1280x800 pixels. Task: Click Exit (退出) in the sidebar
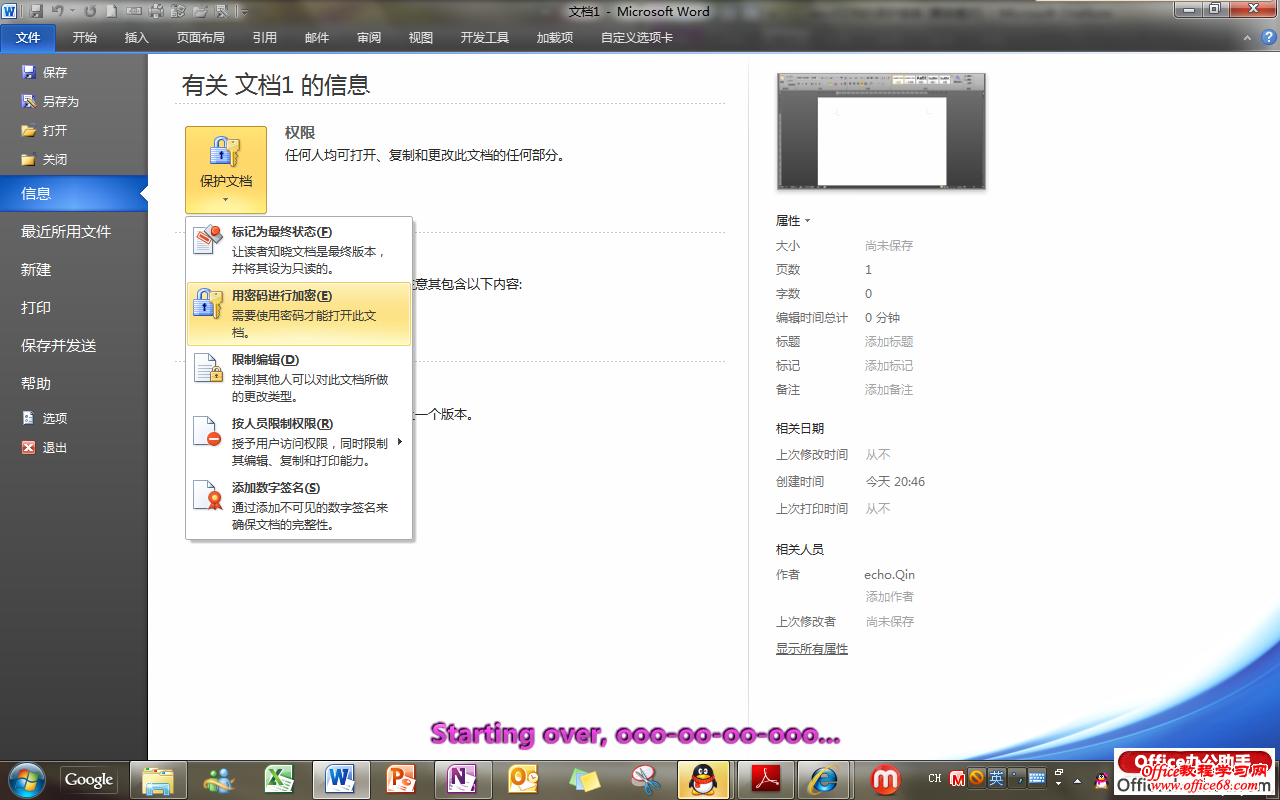54,448
